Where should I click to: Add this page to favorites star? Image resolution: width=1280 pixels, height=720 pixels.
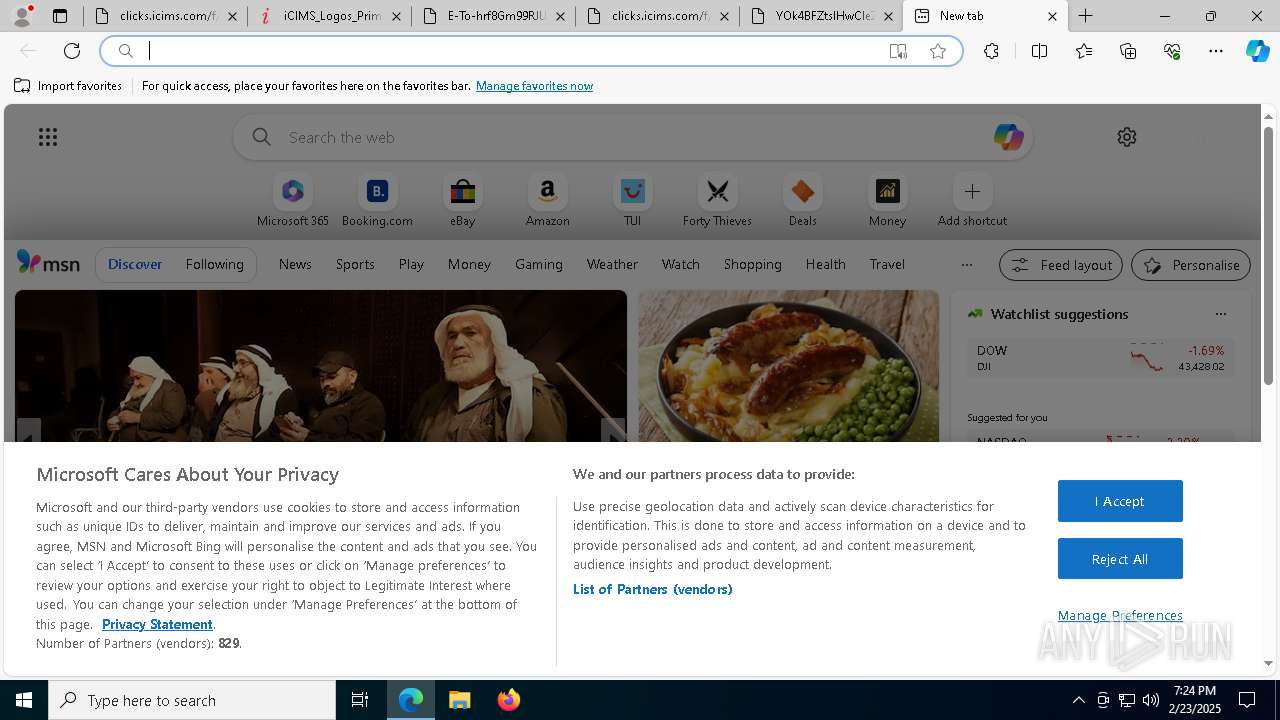[x=938, y=51]
